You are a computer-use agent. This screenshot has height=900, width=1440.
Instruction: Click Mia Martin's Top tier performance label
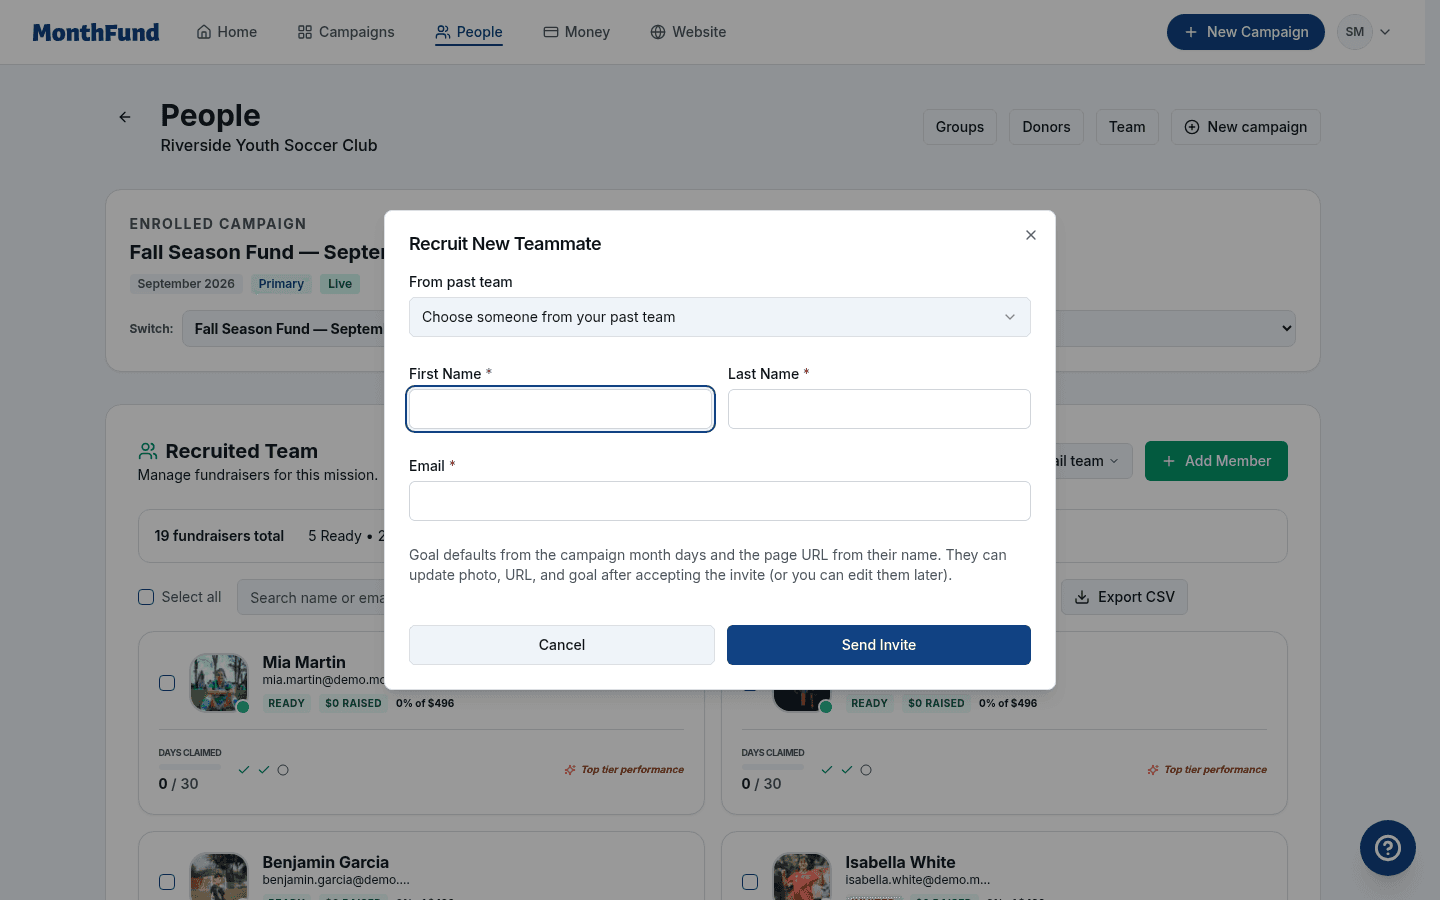tap(624, 770)
